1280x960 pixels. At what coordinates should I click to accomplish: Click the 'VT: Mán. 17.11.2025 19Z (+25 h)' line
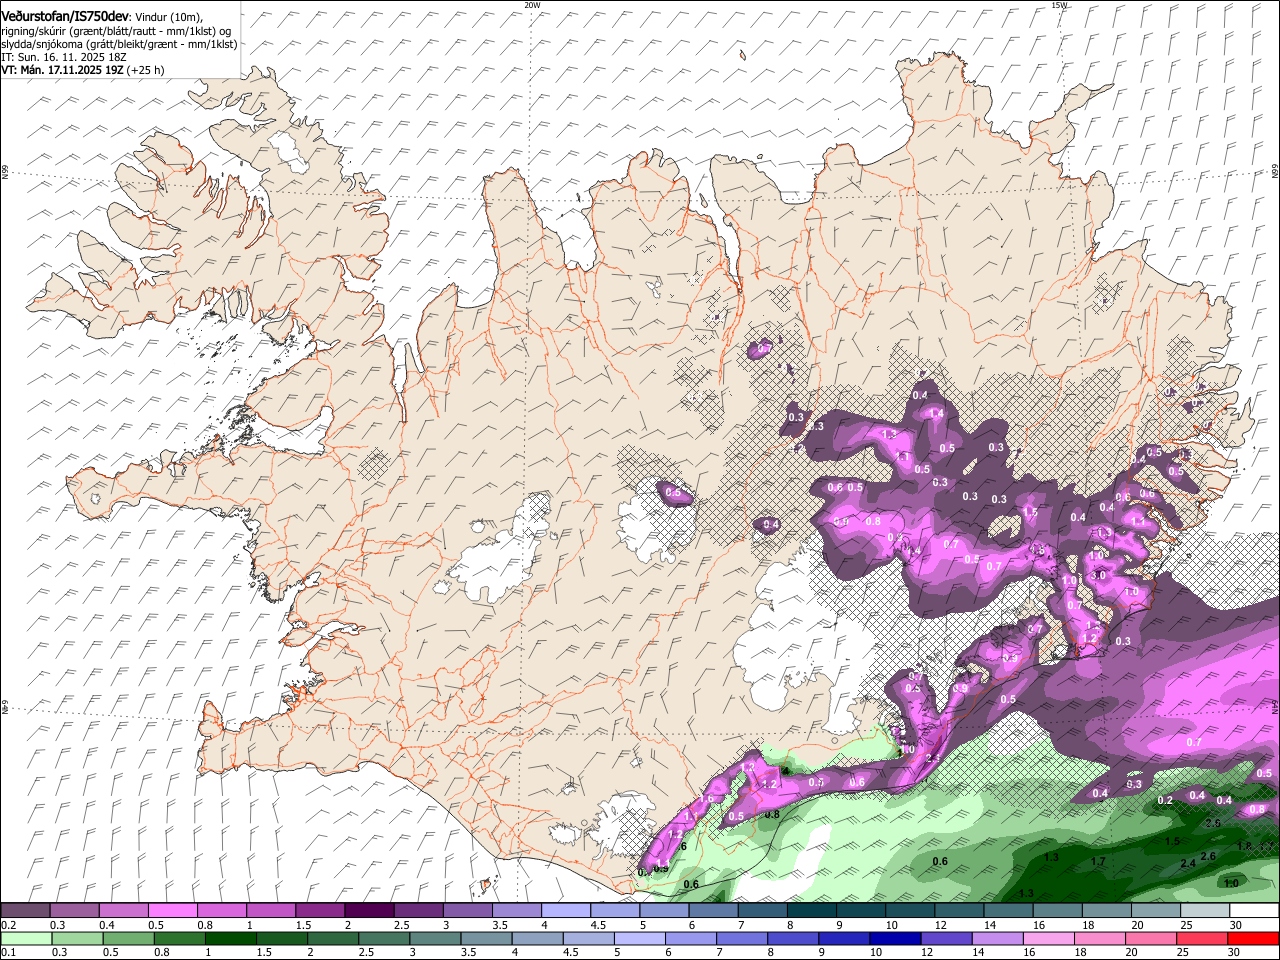[83, 70]
